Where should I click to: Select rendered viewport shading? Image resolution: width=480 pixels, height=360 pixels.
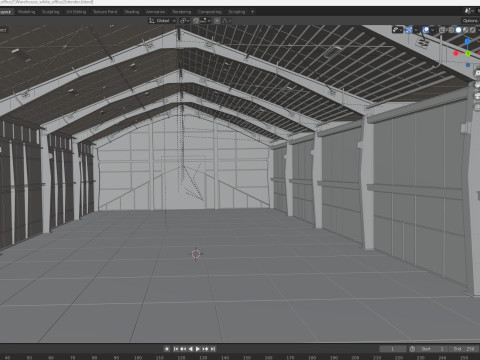tap(472, 30)
